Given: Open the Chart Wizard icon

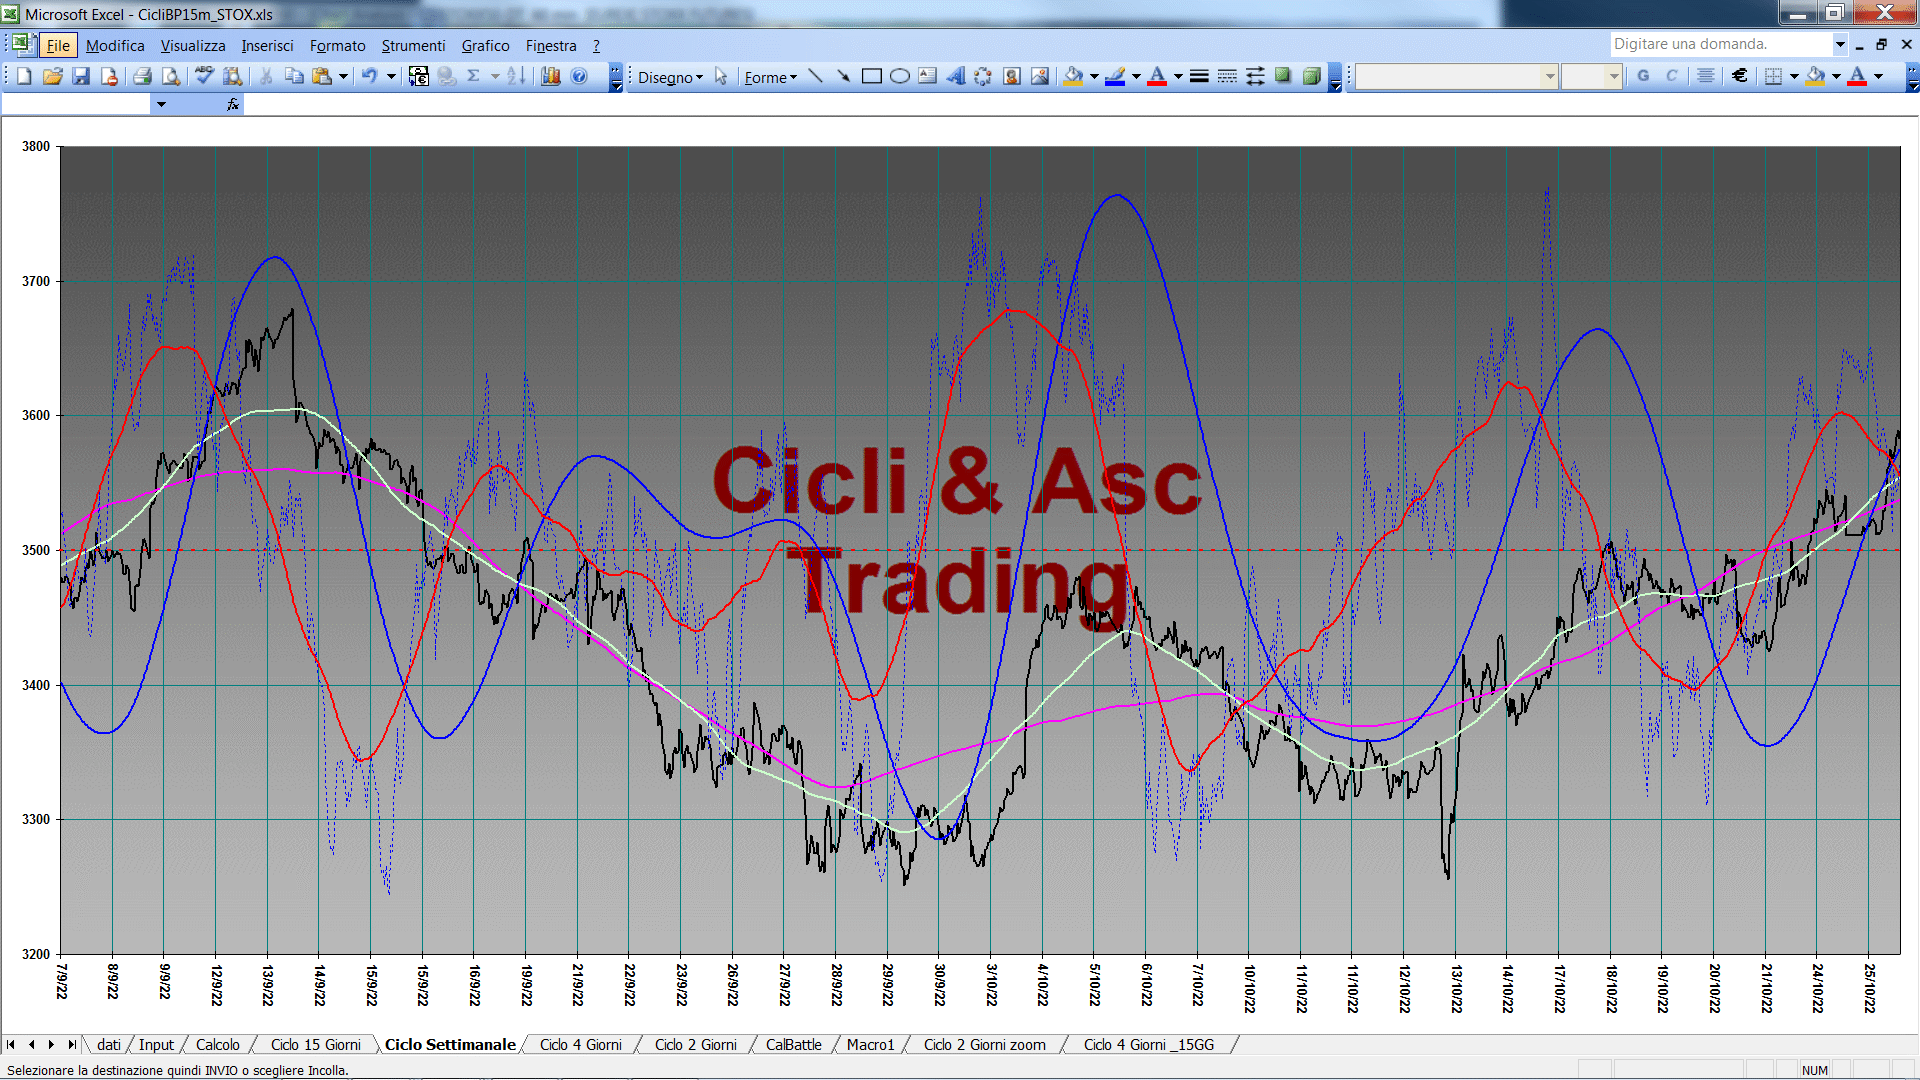Looking at the screenshot, I should click(551, 76).
